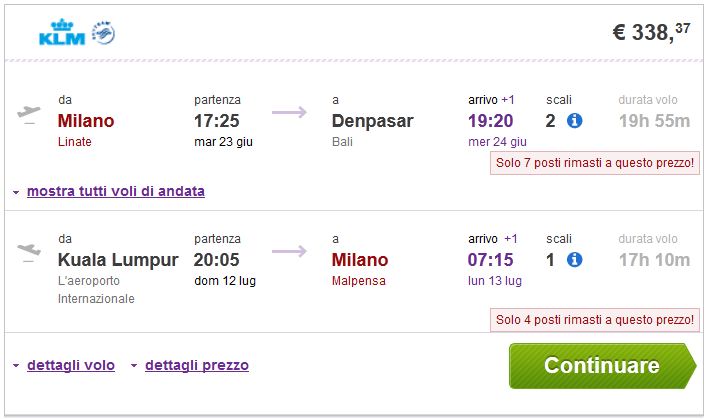Click the 17:25 departure time
The image size is (707, 419).
(217, 121)
